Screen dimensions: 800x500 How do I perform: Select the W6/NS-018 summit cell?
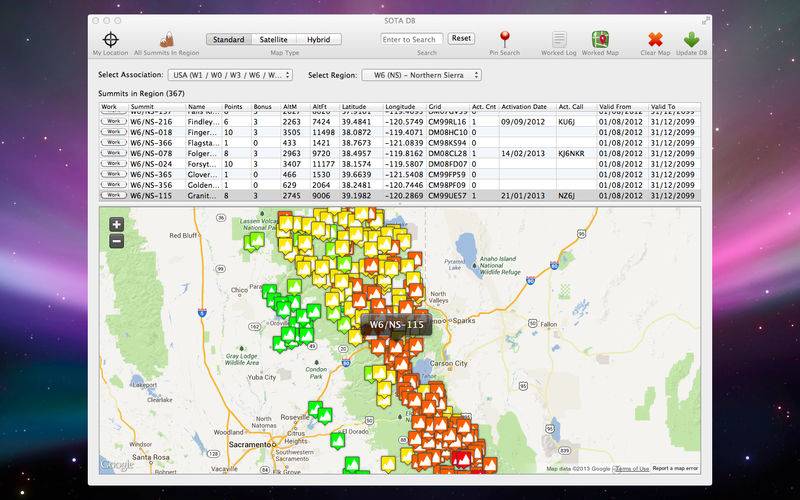pyautogui.click(x=151, y=132)
